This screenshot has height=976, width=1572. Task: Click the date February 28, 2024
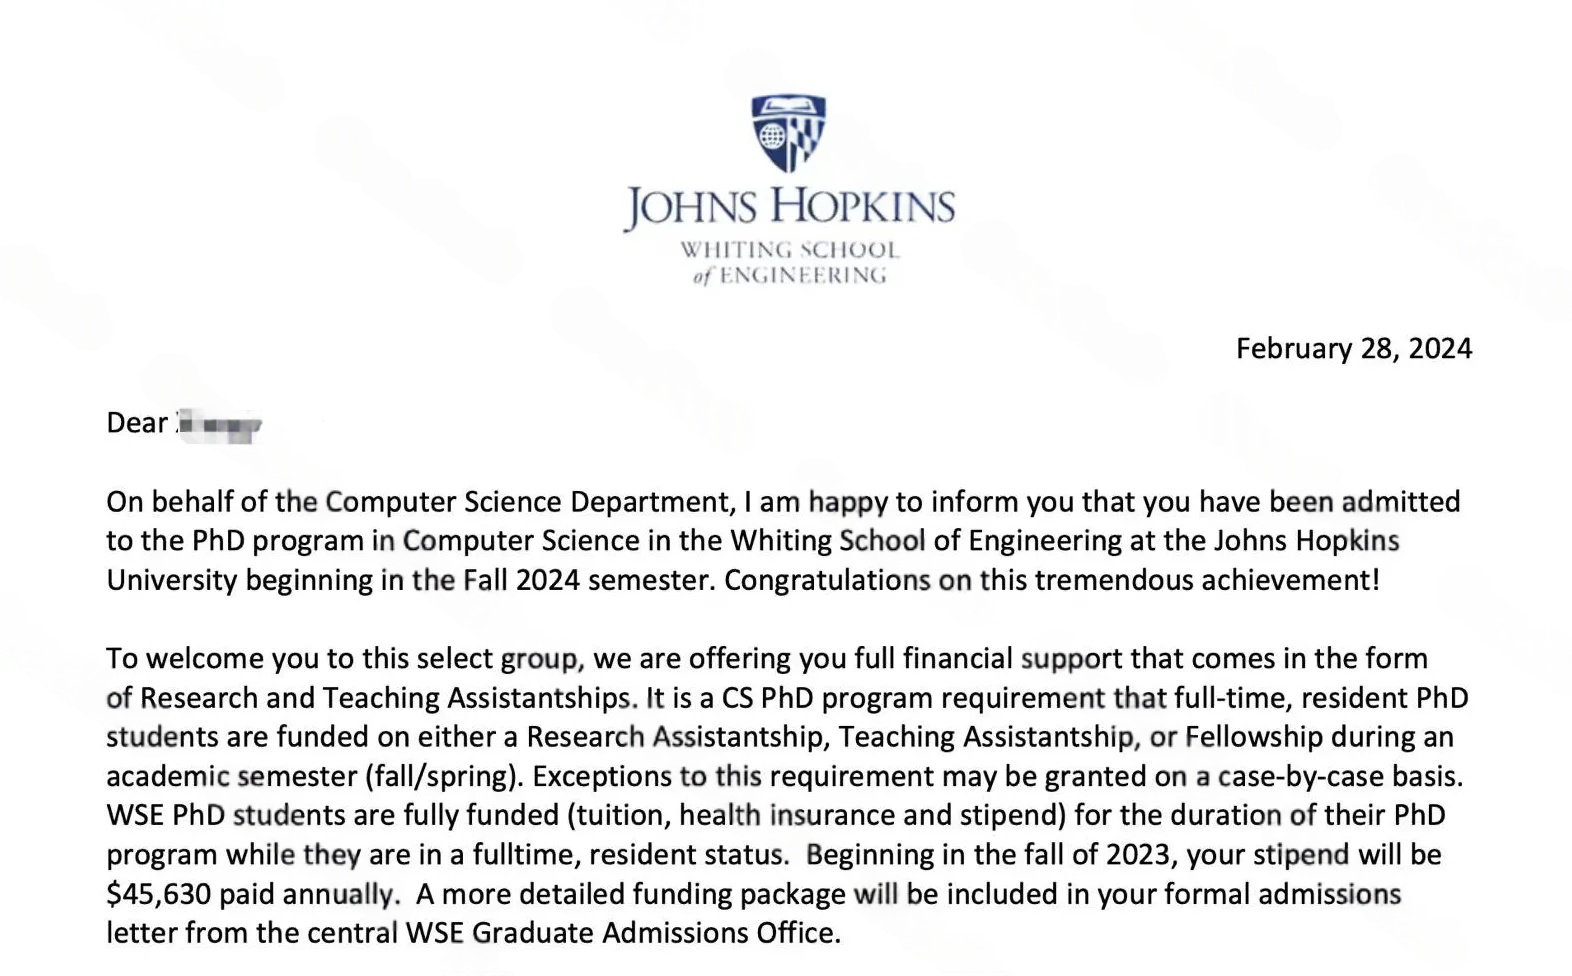pos(1353,348)
